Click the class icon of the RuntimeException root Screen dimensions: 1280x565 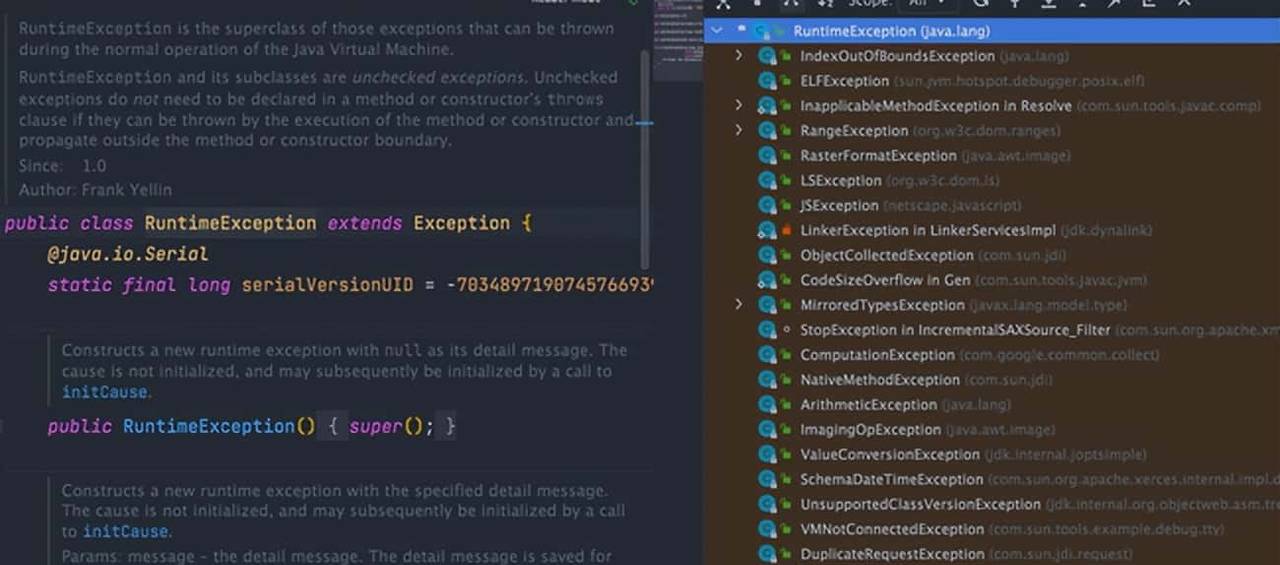(x=763, y=31)
